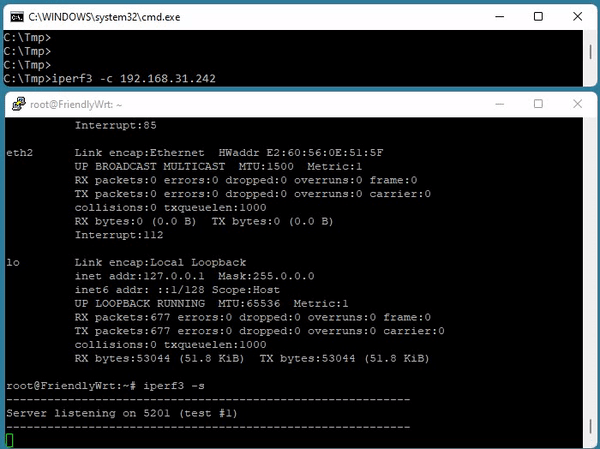Click the eth2 interface name
Image resolution: width=600 pixels, height=449 pixels.
point(20,153)
